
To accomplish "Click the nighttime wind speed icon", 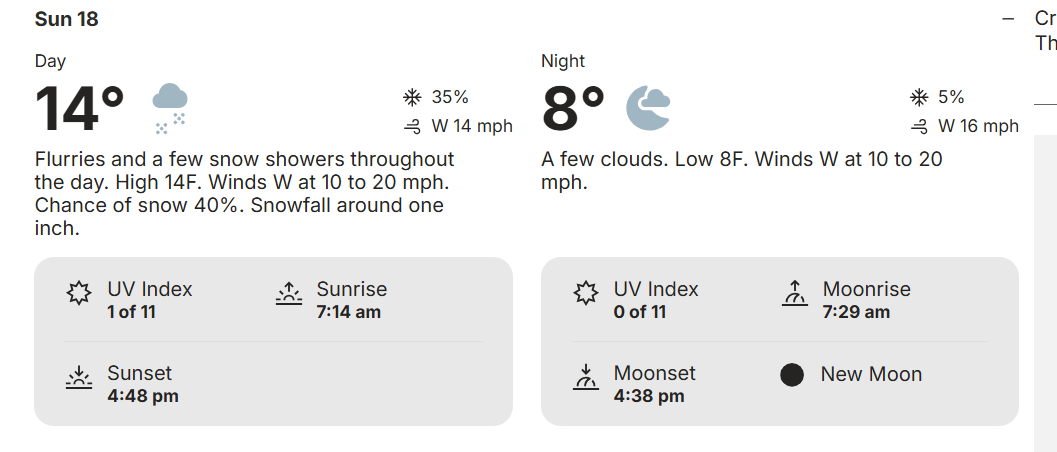I will (917, 126).
